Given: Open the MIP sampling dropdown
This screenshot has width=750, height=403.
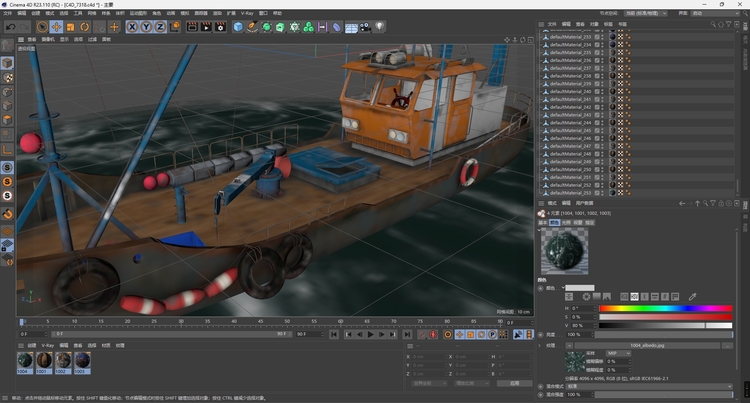Looking at the screenshot, I should (617, 353).
